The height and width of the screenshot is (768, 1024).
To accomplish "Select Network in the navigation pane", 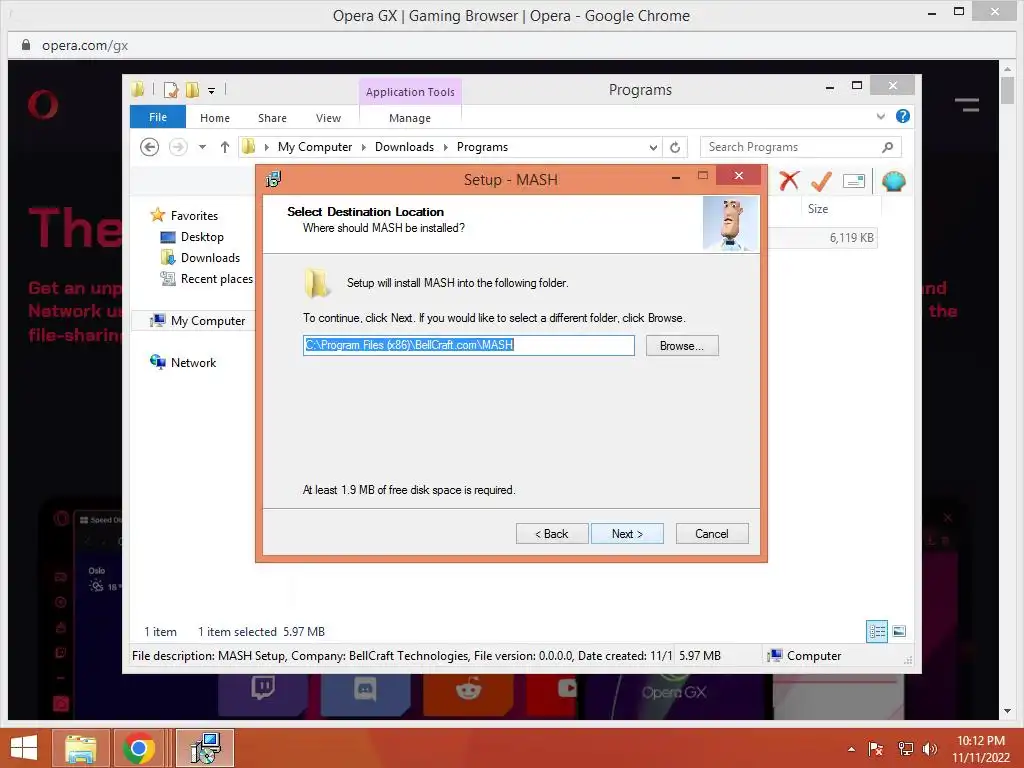I will pyautogui.click(x=193, y=362).
